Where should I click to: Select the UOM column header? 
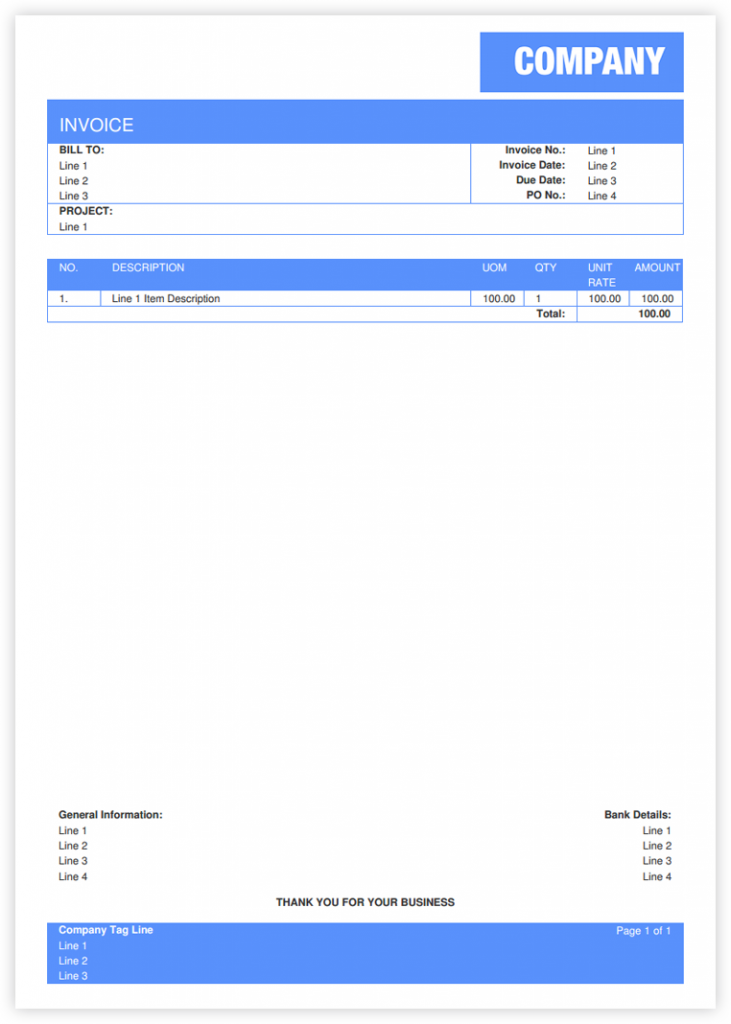tap(494, 268)
